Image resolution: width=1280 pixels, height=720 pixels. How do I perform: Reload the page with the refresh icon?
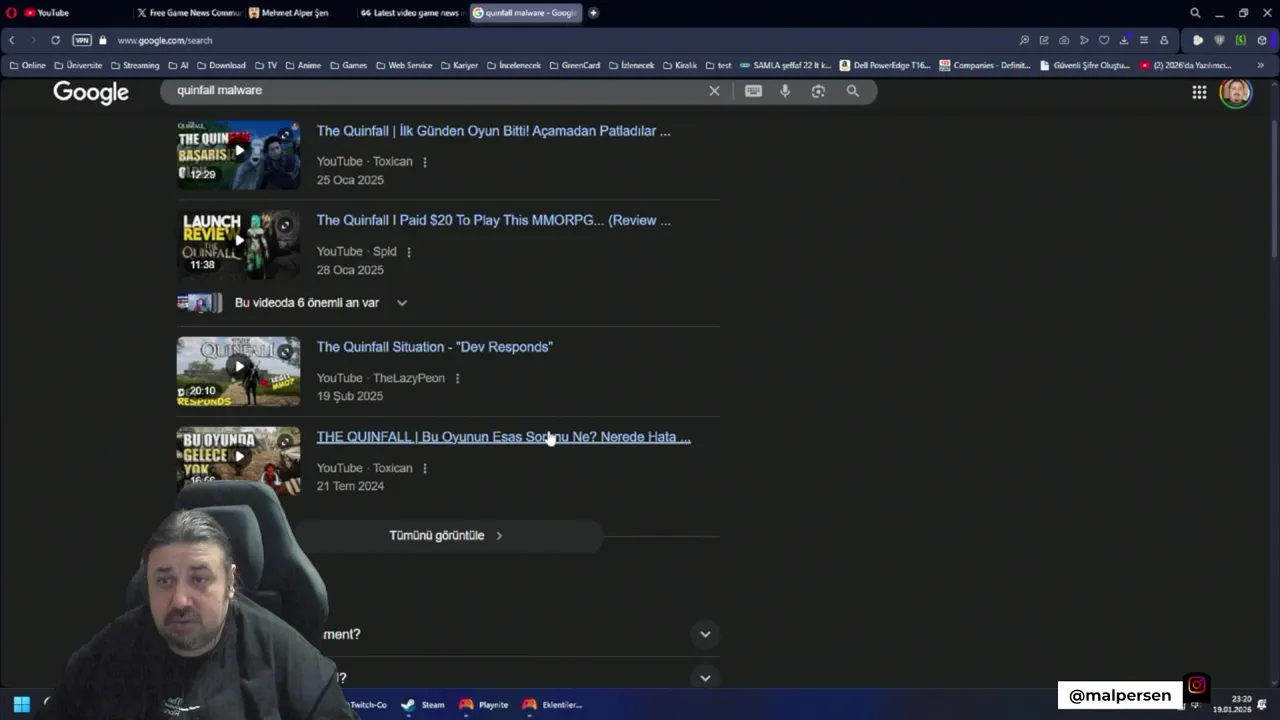tap(55, 40)
